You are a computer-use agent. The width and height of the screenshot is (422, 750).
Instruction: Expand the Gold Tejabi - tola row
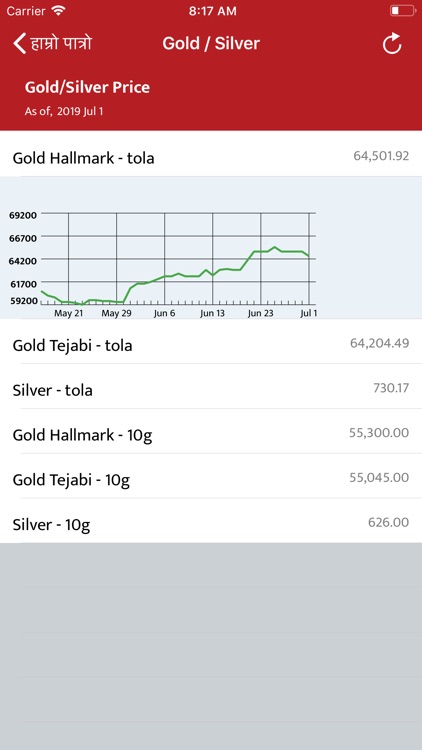(x=211, y=342)
